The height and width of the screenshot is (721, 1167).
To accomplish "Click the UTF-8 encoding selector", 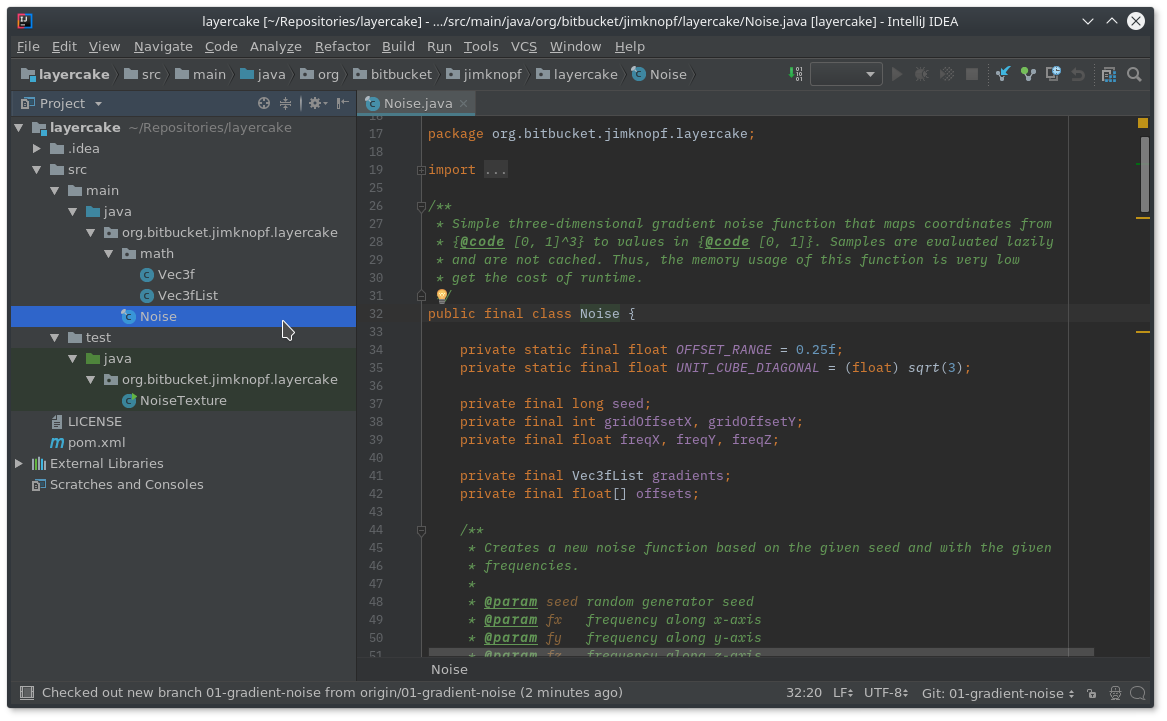I will click(x=886, y=693).
